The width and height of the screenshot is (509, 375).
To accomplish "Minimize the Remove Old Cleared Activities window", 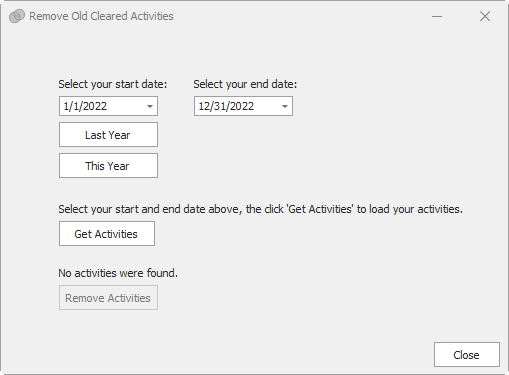I will [437, 16].
